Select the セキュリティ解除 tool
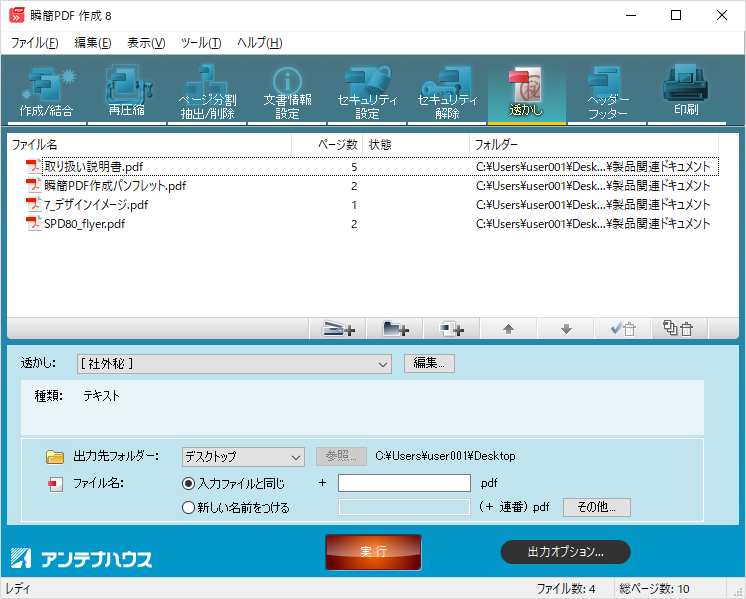This screenshot has height=599, width=746. coord(447,91)
